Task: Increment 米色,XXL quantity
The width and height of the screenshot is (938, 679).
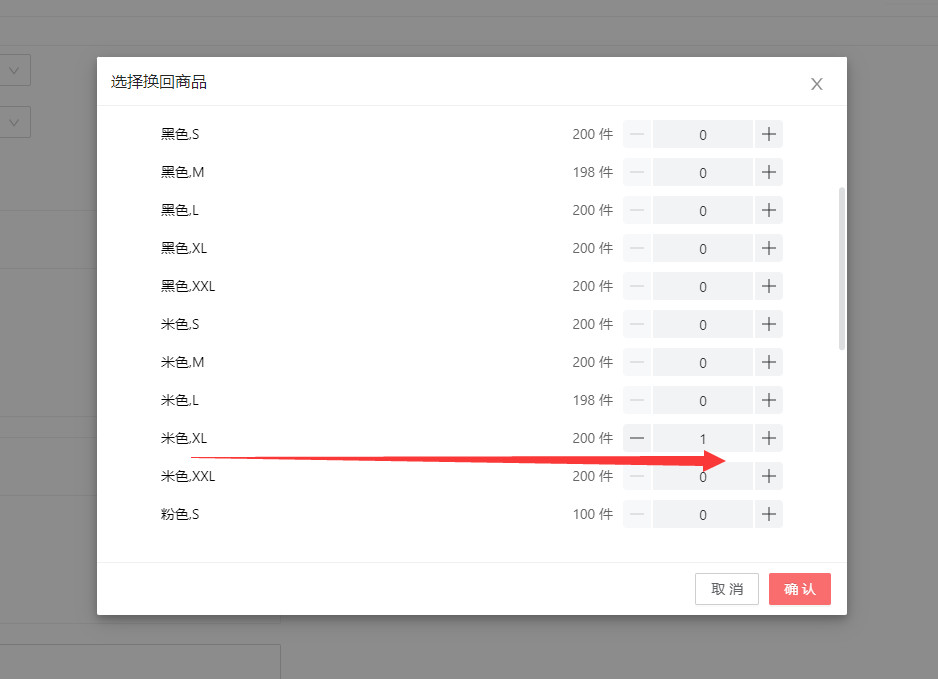Action: [x=768, y=476]
